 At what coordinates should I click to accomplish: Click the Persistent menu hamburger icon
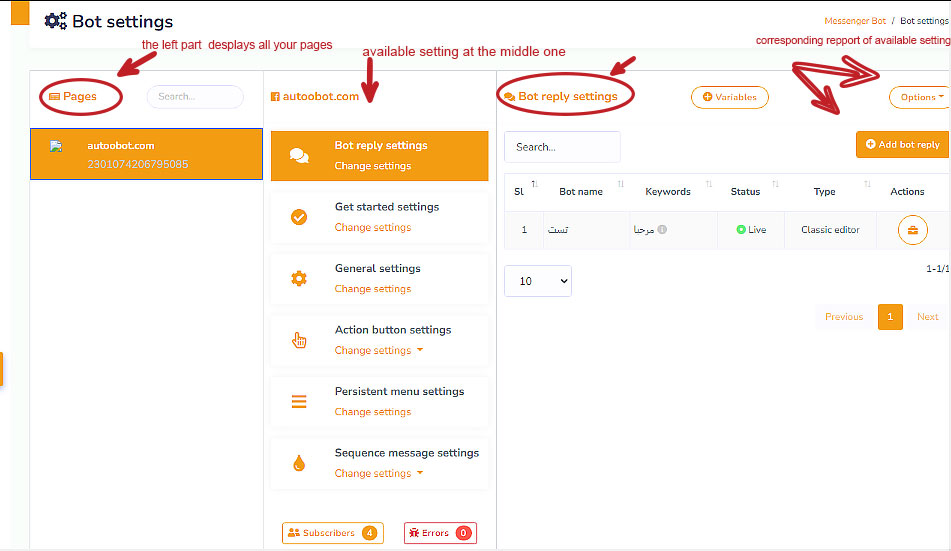coord(298,401)
